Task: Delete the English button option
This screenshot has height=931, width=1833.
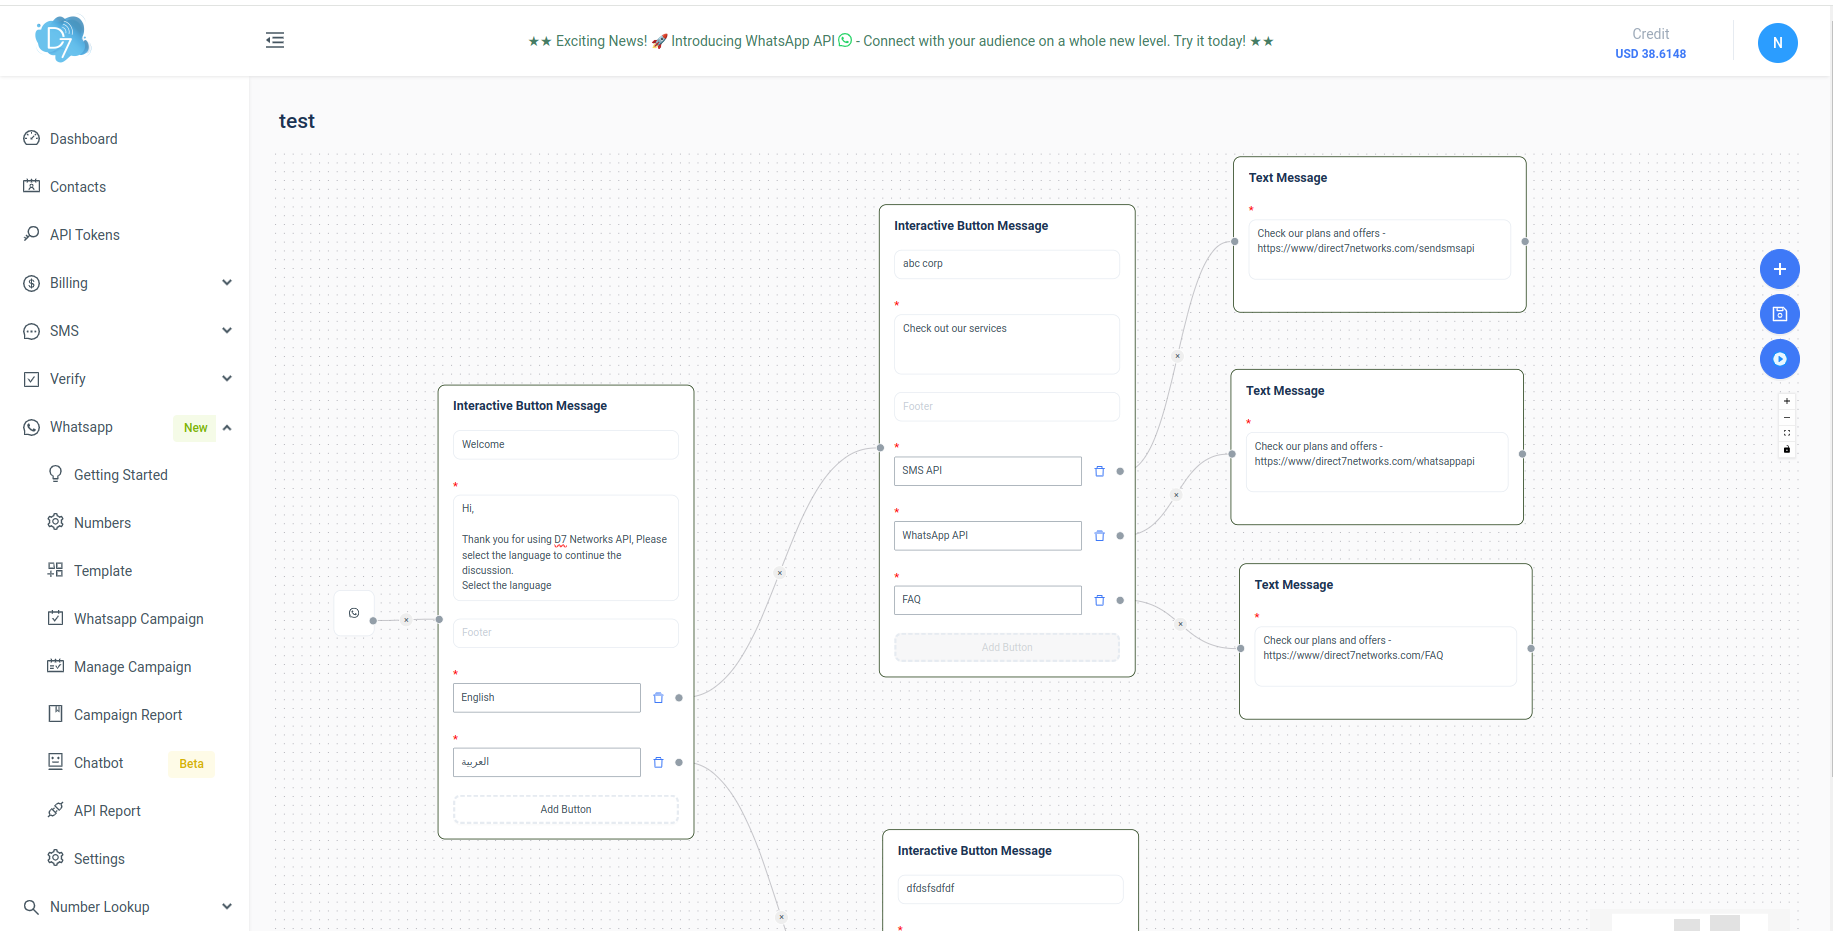Action: click(x=658, y=698)
